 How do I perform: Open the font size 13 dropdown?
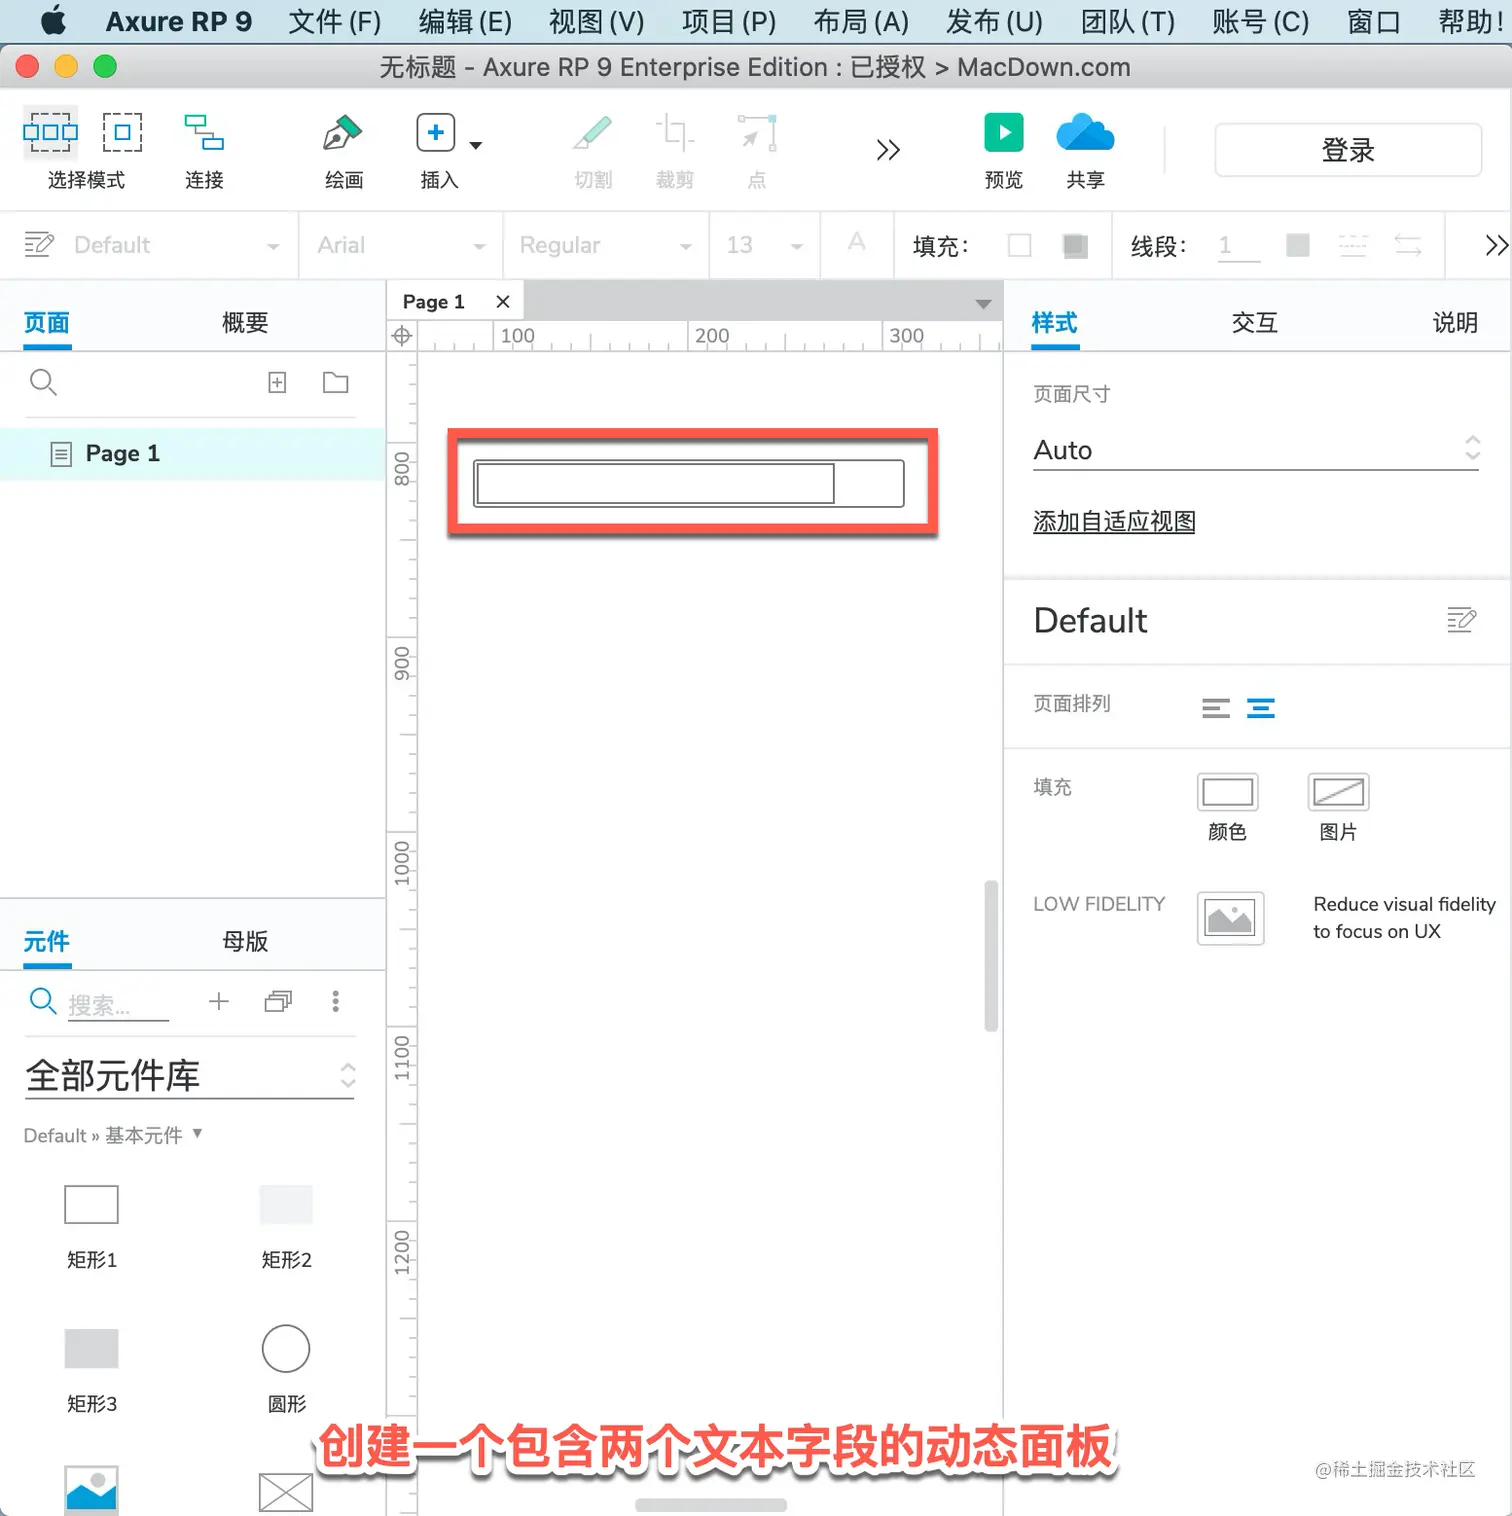[x=797, y=246]
